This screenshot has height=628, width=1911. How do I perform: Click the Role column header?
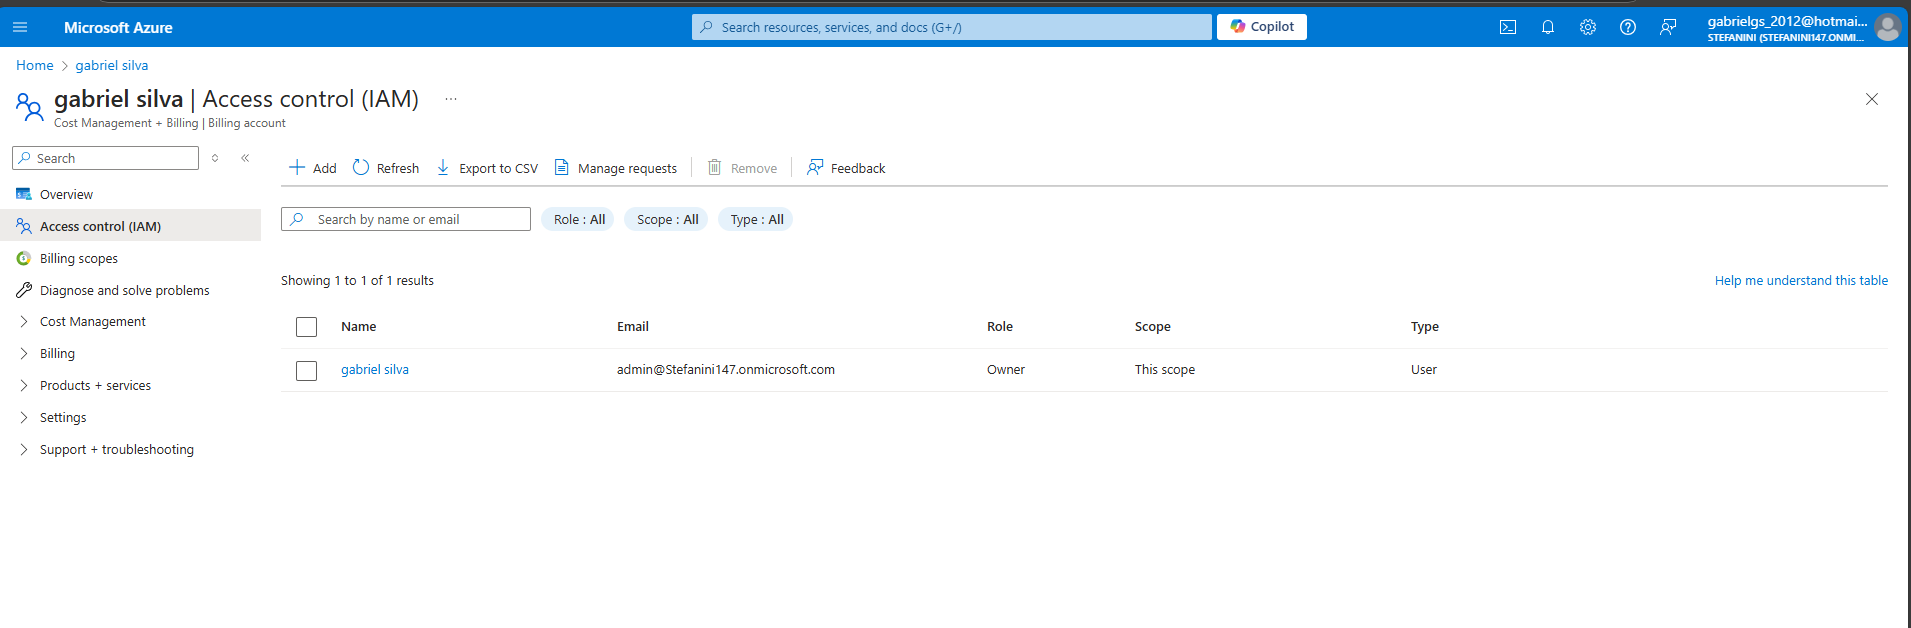[1000, 327]
